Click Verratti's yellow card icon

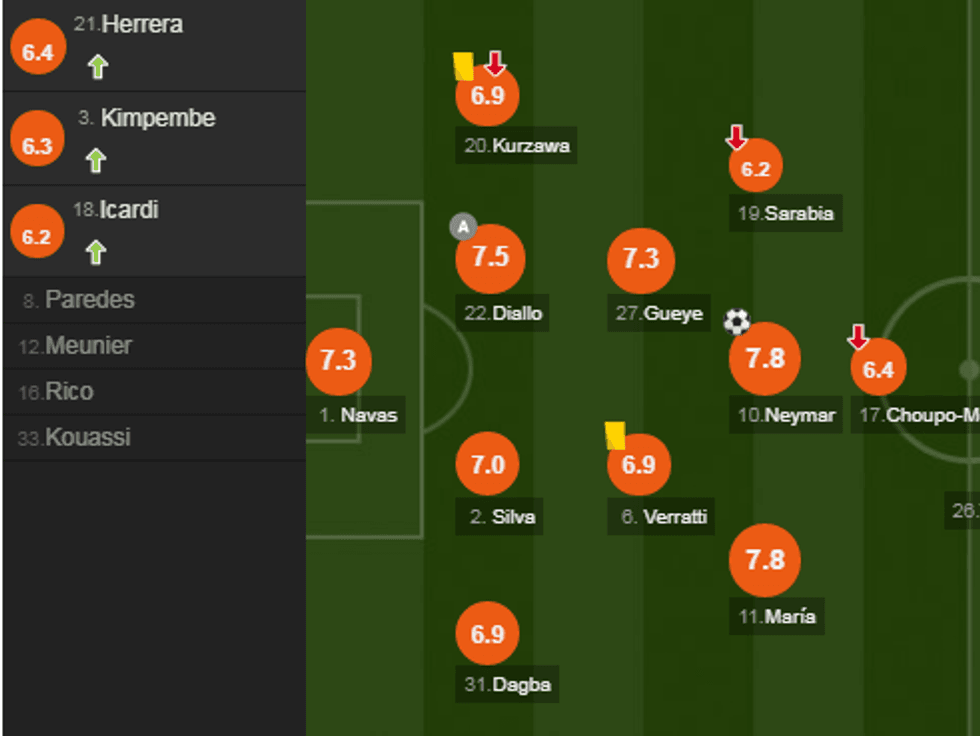(615, 435)
